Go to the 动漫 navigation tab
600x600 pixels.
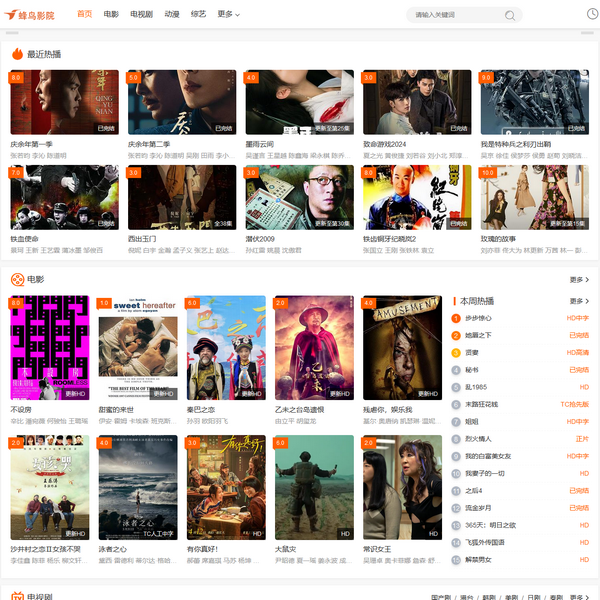coord(172,14)
